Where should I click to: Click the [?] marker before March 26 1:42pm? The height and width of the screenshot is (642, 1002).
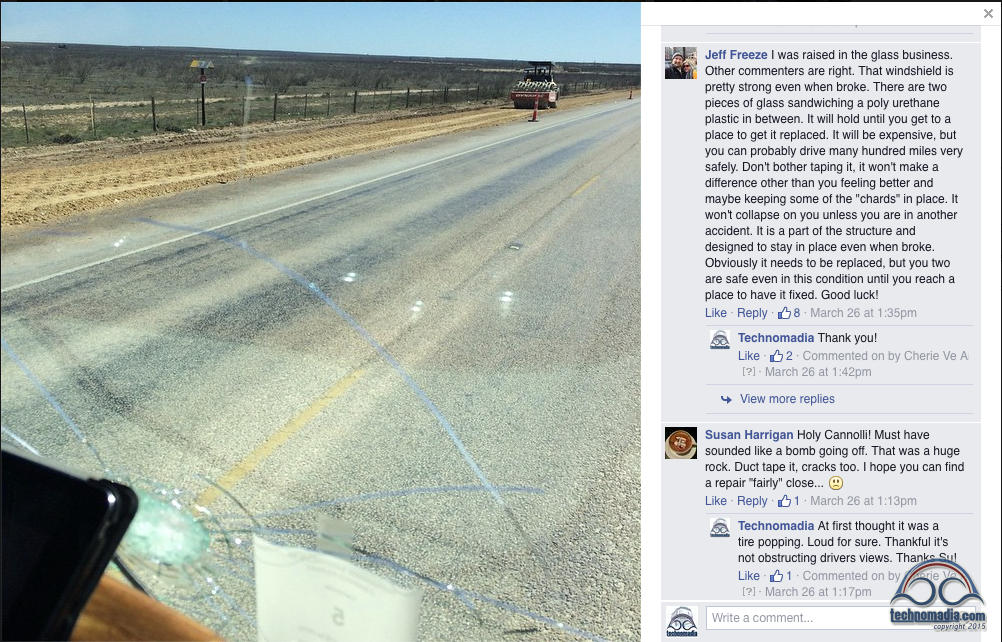749,372
